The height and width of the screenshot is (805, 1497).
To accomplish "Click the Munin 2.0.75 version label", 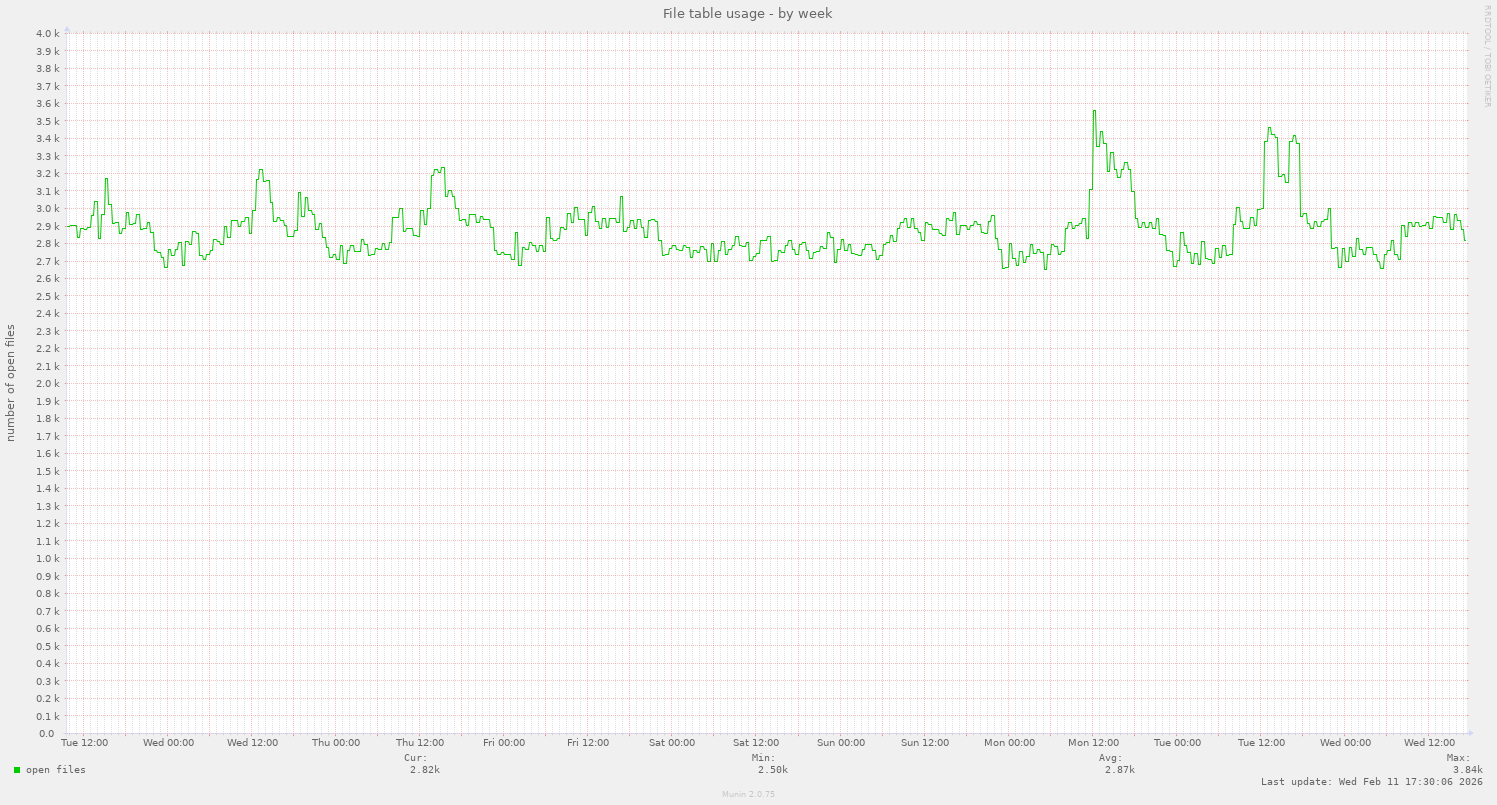I will pyautogui.click(x=747, y=794).
